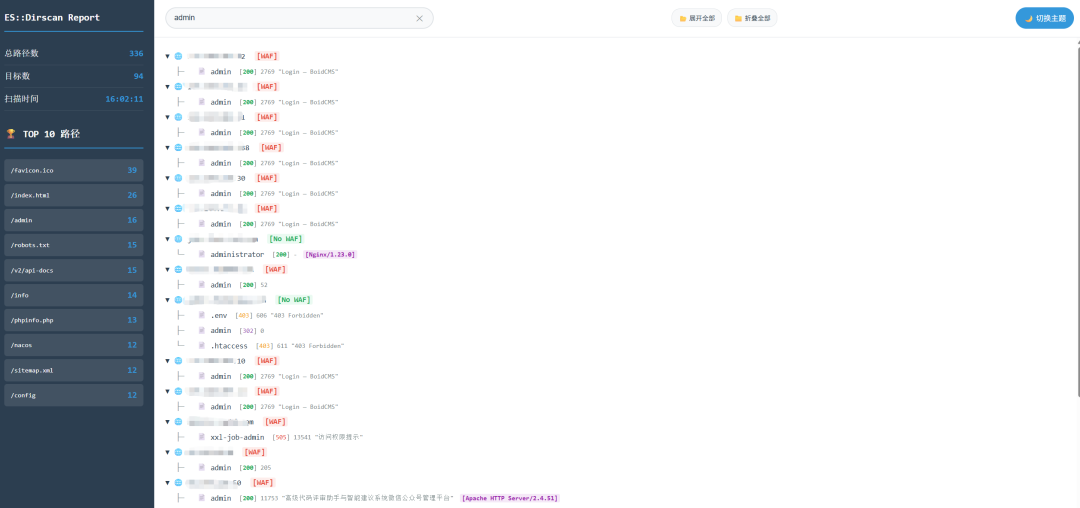Screen dimensions: 1080x508
Task: Collapse the host ending in 30
Action: click(x=167, y=178)
